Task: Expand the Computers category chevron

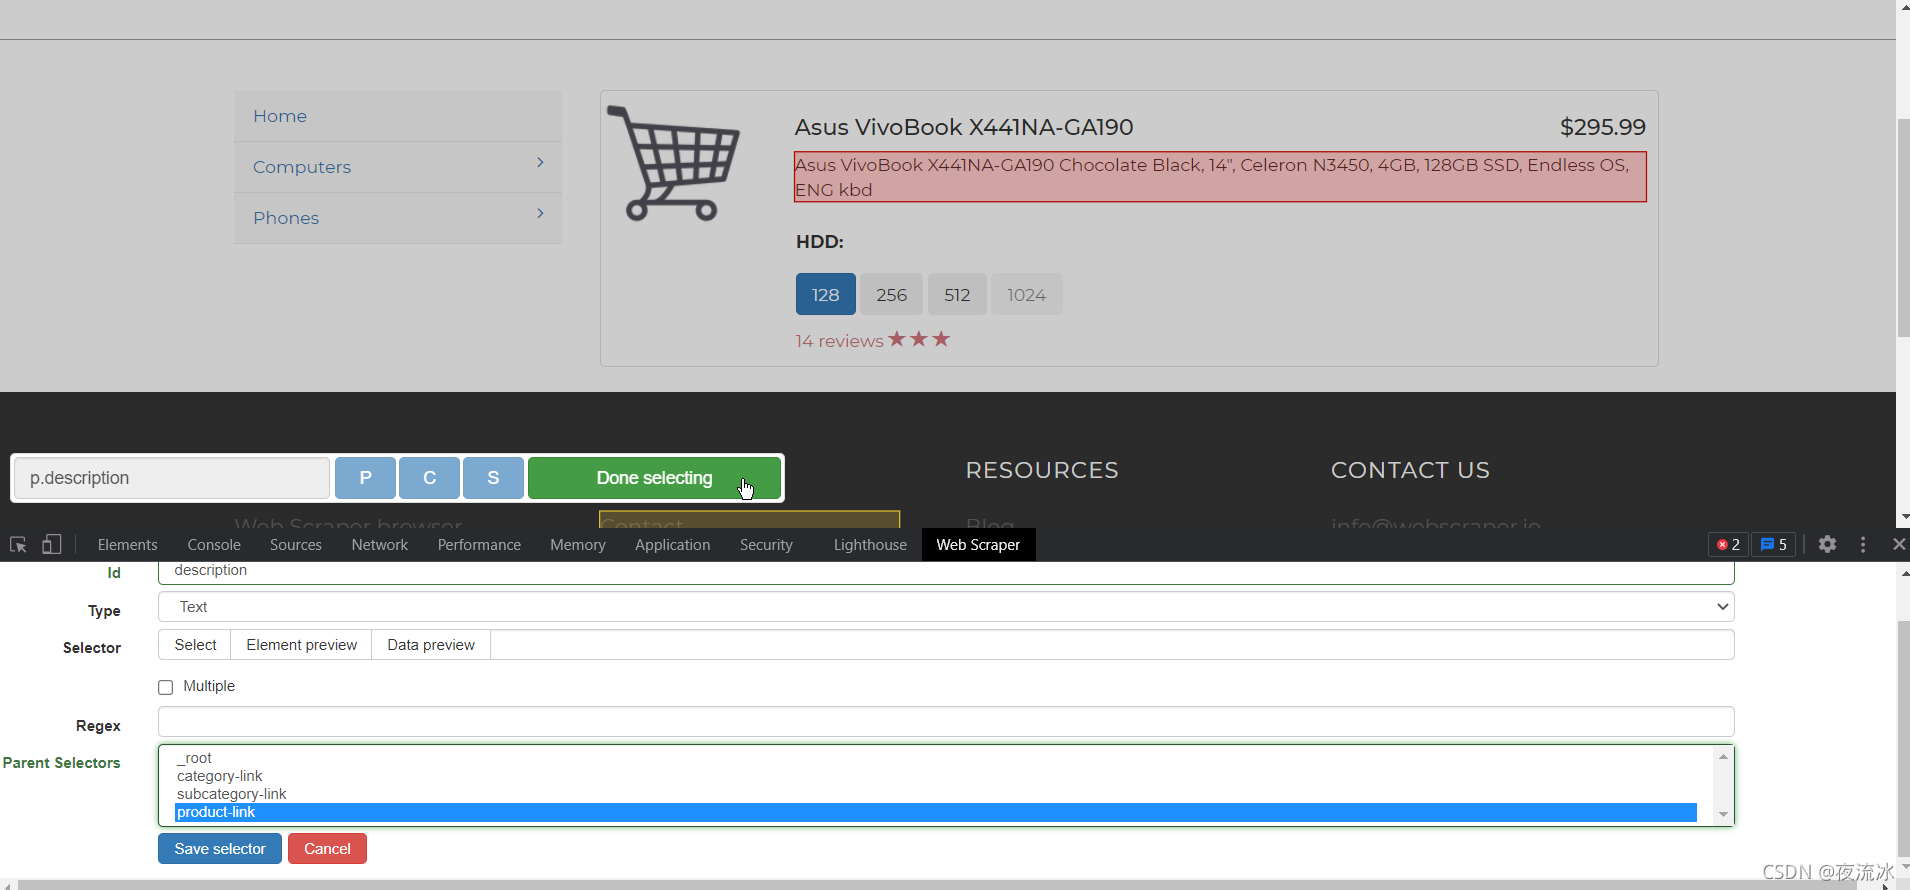Action: (540, 162)
